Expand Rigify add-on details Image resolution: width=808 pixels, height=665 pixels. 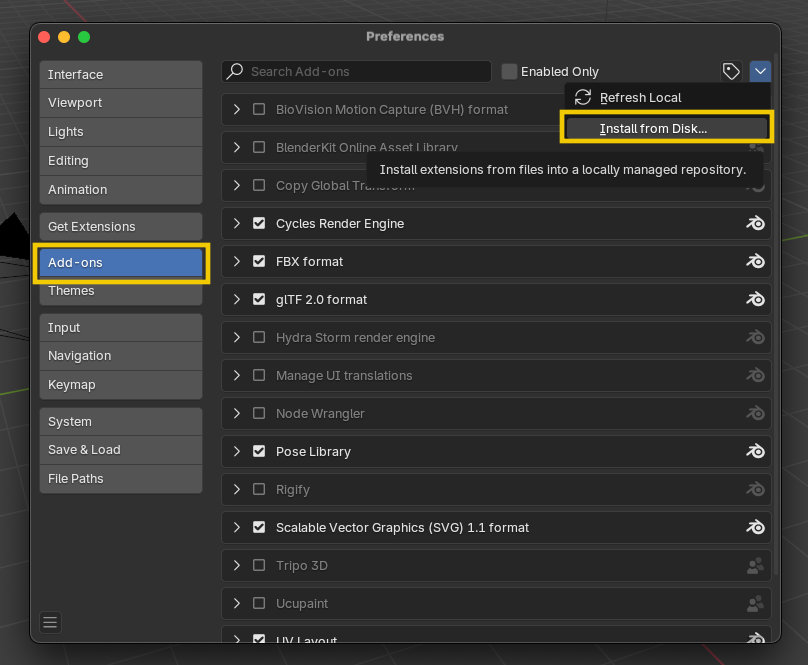click(237, 489)
